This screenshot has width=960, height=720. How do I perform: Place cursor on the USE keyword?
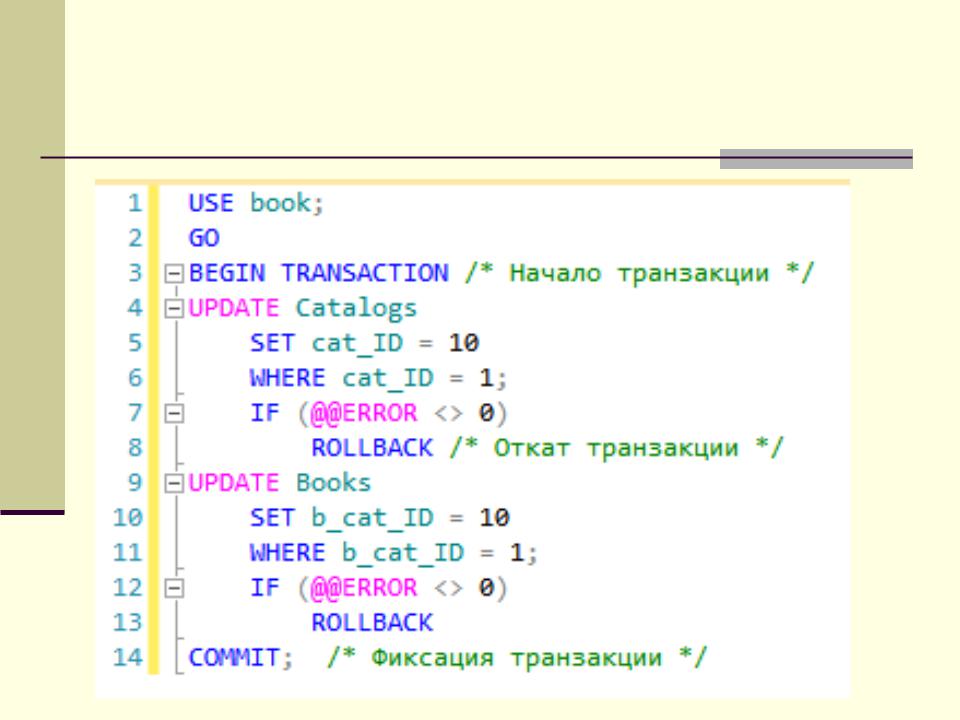[211, 204]
